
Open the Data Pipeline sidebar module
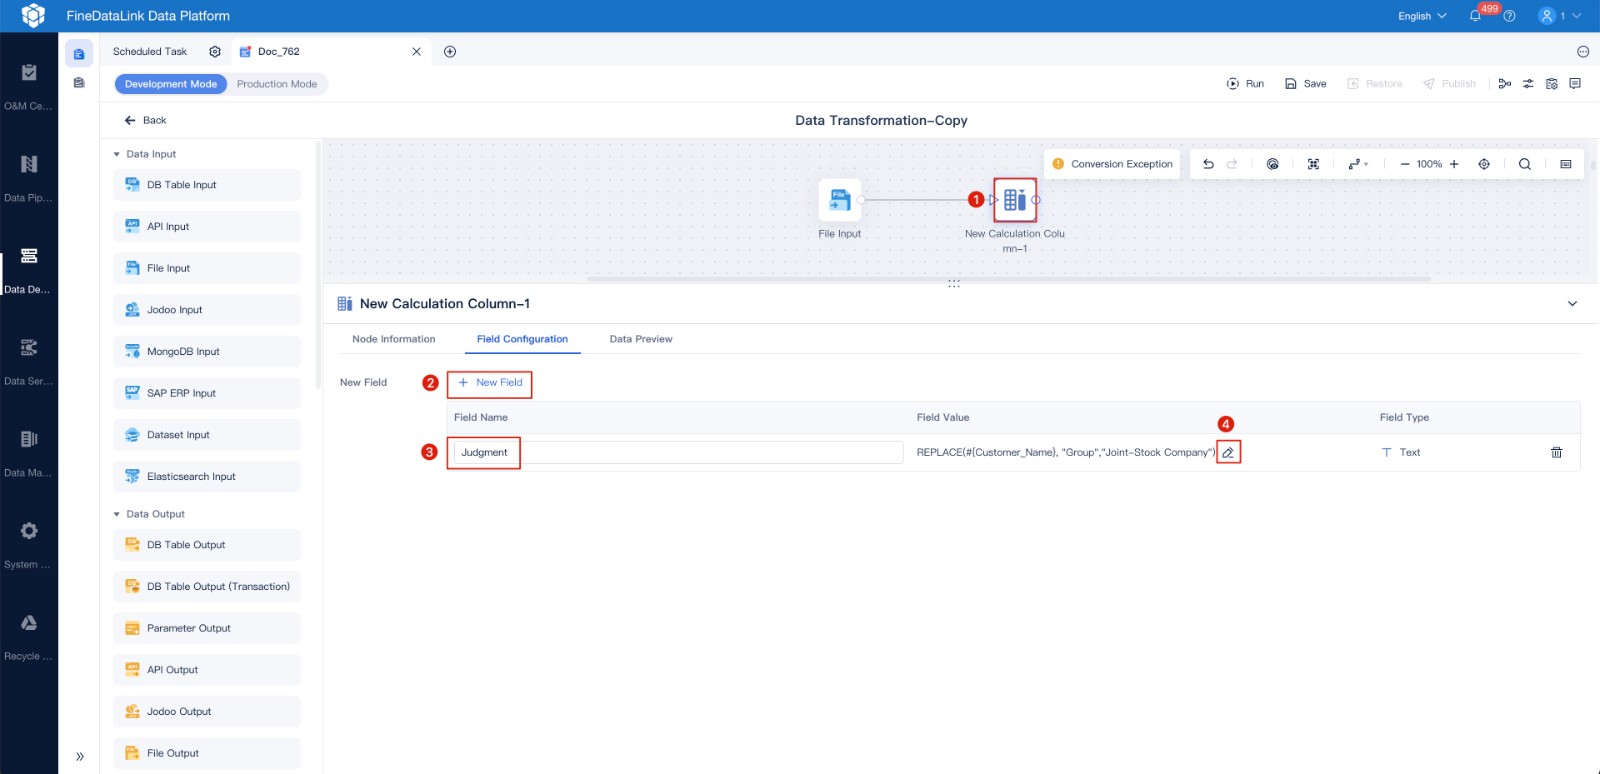tap(29, 177)
